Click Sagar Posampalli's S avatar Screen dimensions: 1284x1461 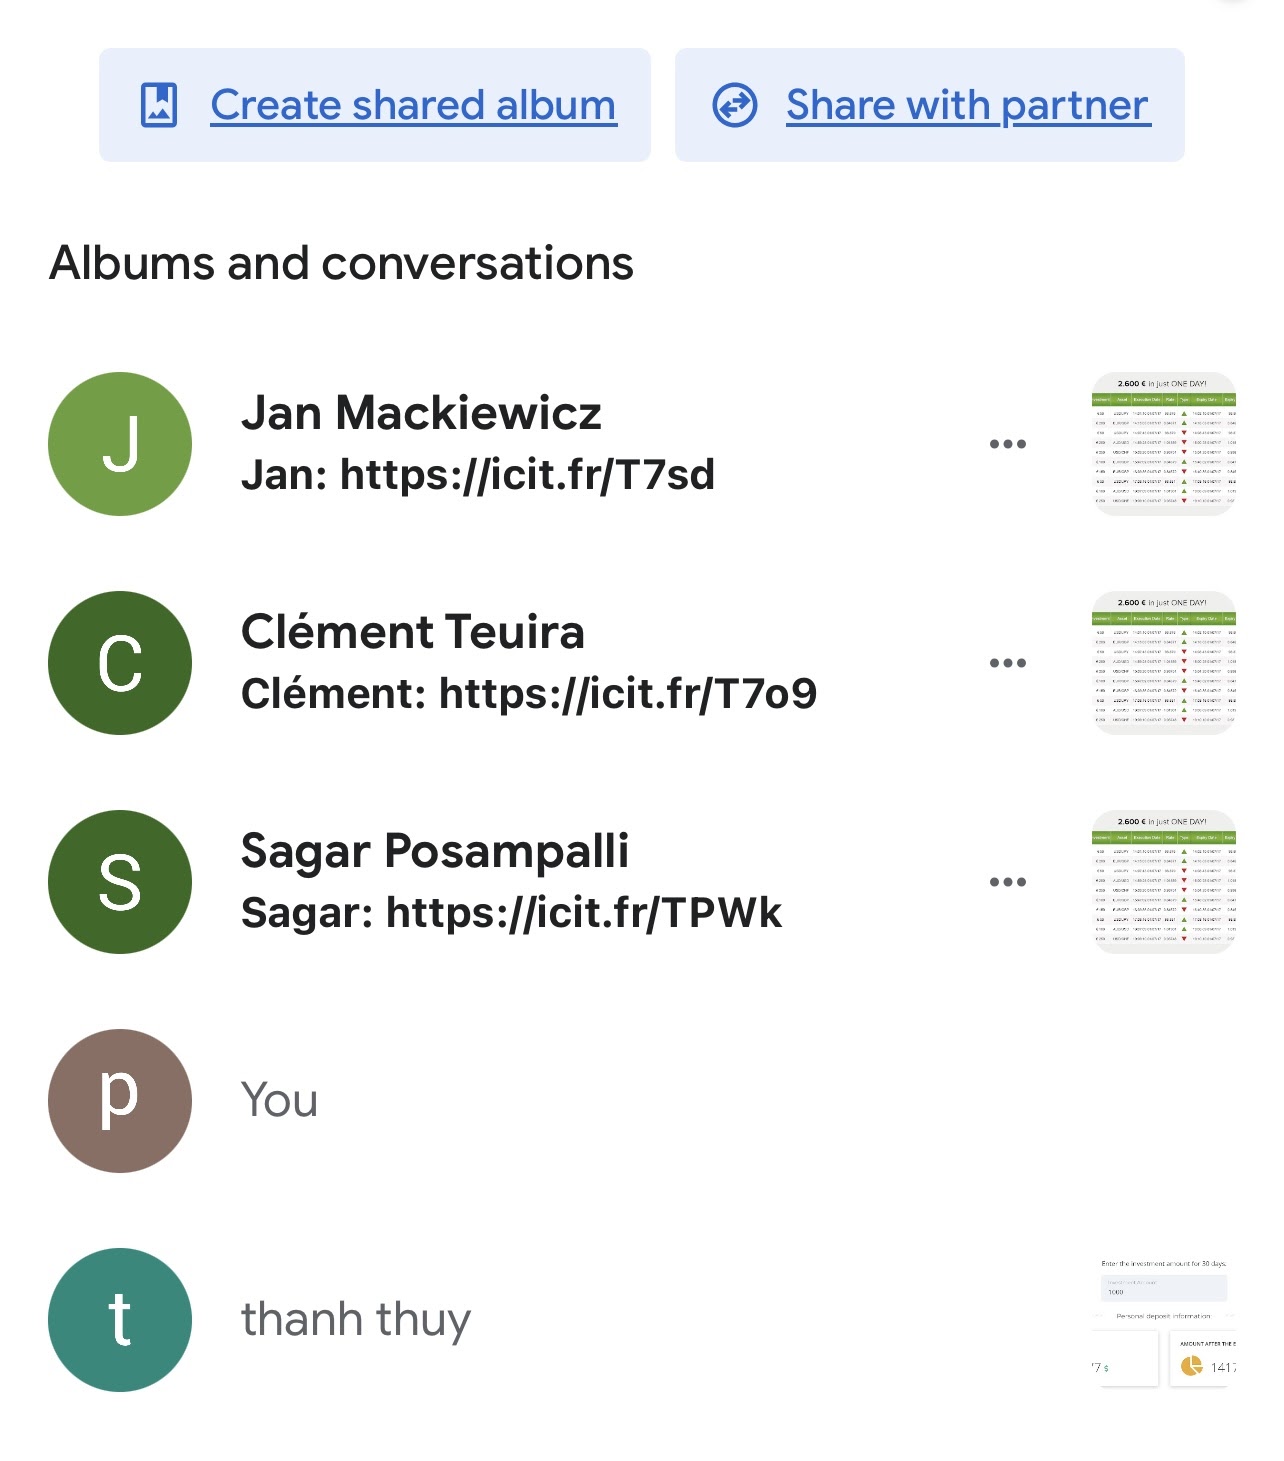click(120, 882)
